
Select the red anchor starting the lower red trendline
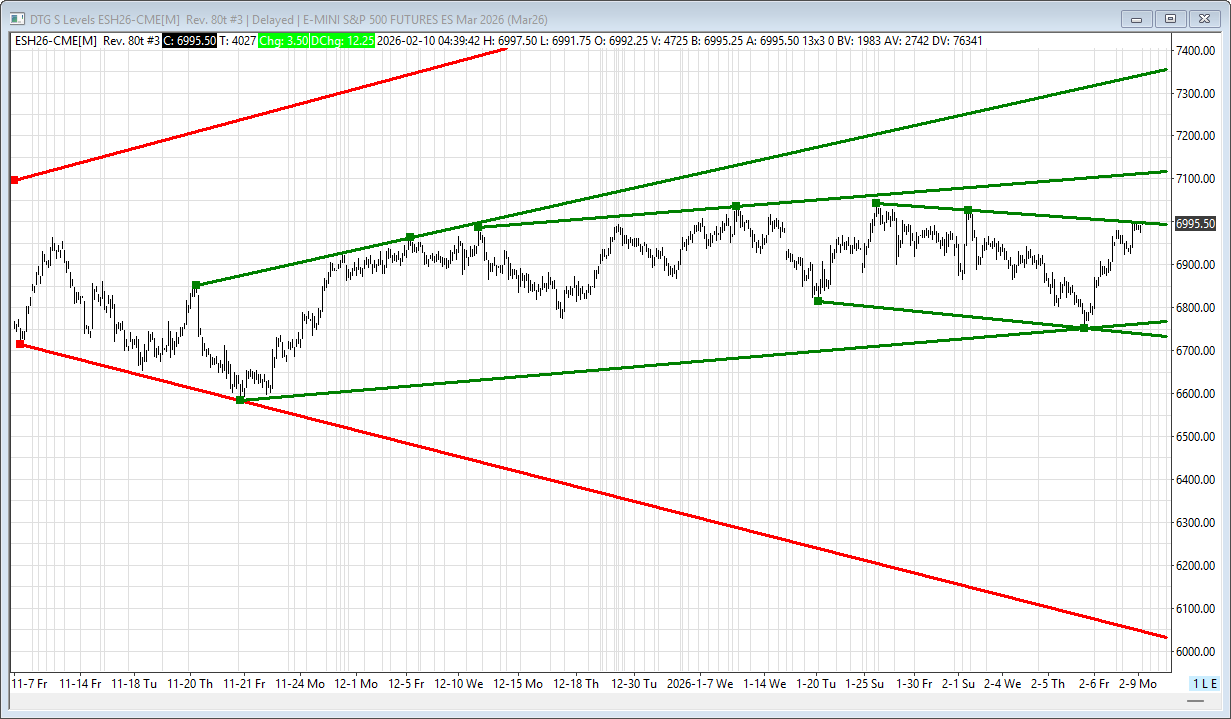(20, 344)
